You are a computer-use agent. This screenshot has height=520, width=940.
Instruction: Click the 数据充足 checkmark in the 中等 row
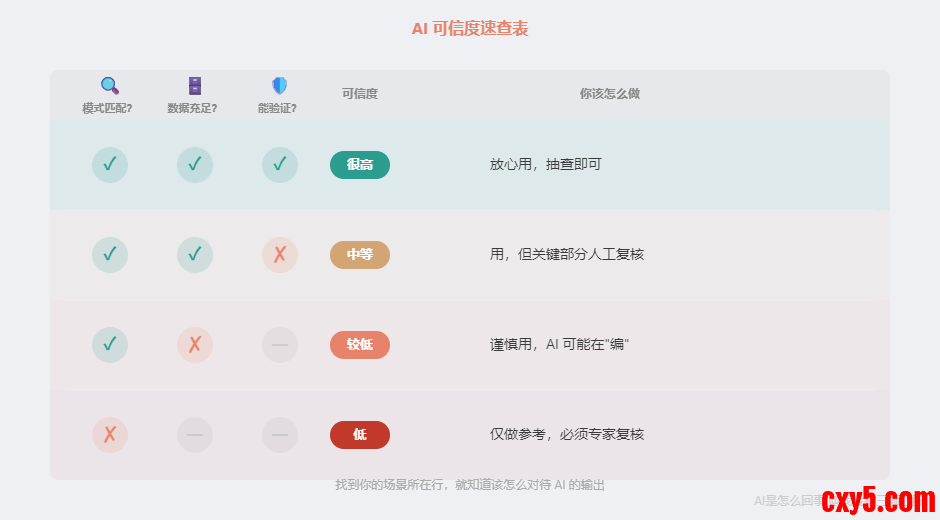click(x=195, y=255)
